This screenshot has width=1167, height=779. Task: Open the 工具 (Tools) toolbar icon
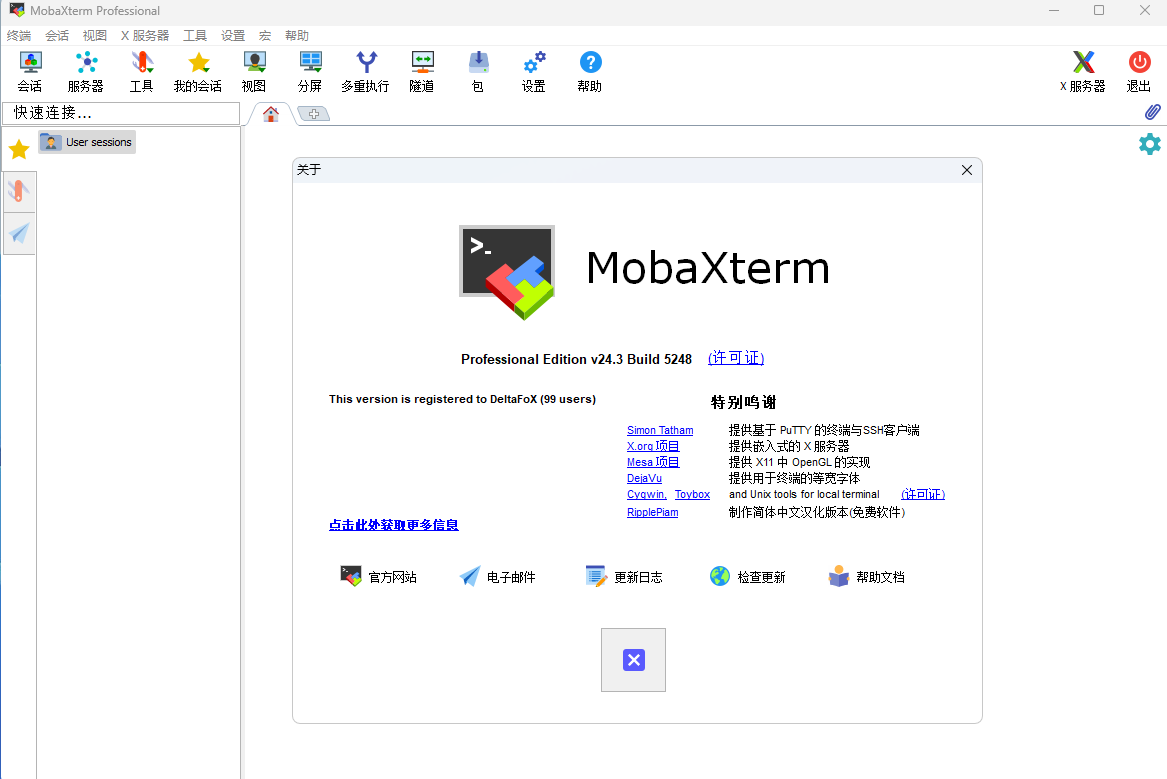point(141,71)
